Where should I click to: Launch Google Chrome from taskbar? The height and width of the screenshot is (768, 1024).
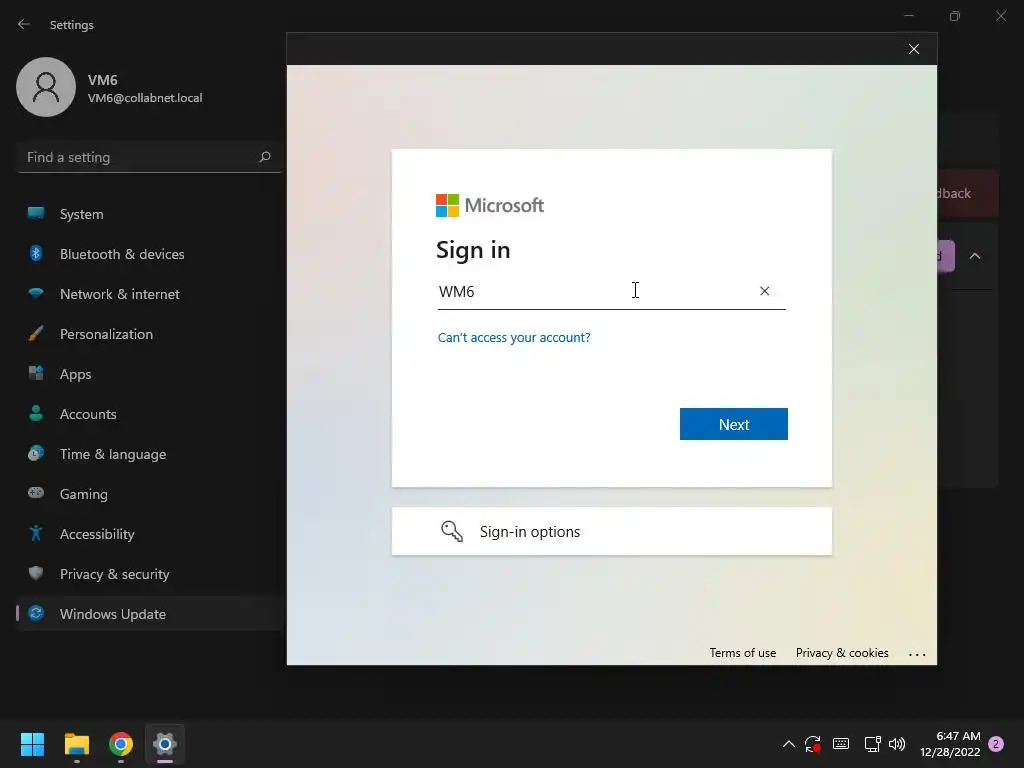coord(121,744)
